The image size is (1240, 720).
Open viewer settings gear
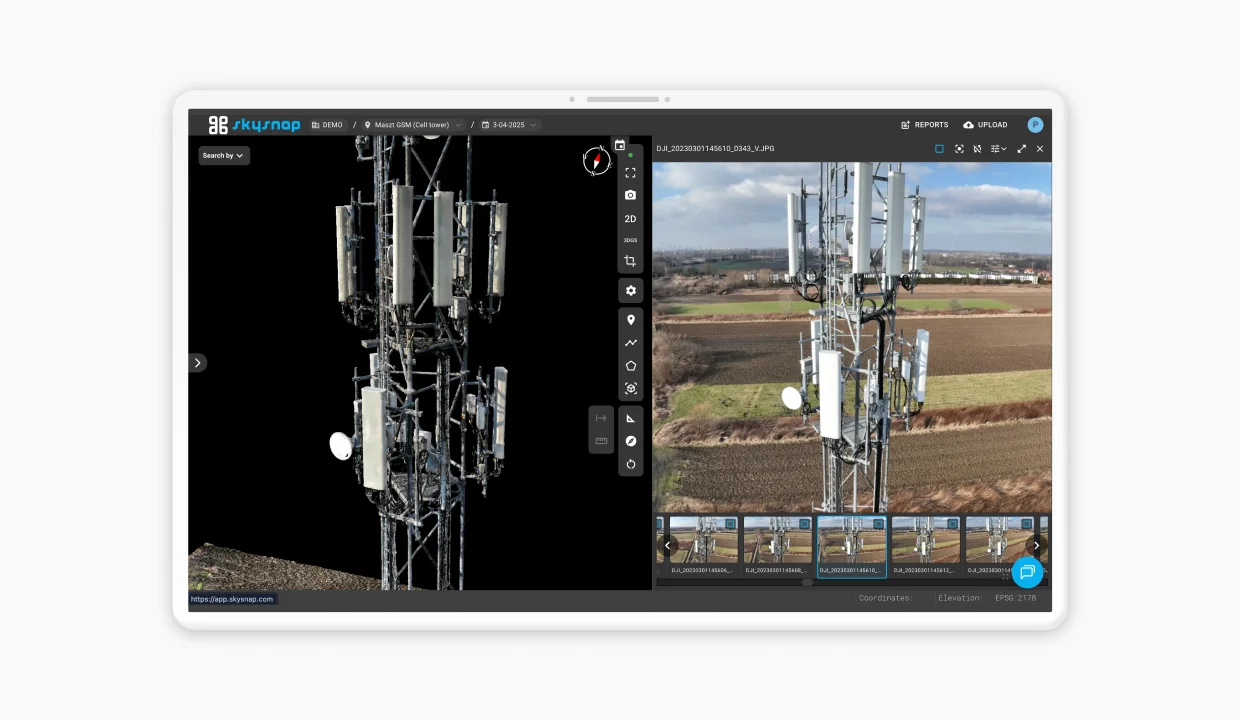pyautogui.click(x=630, y=291)
